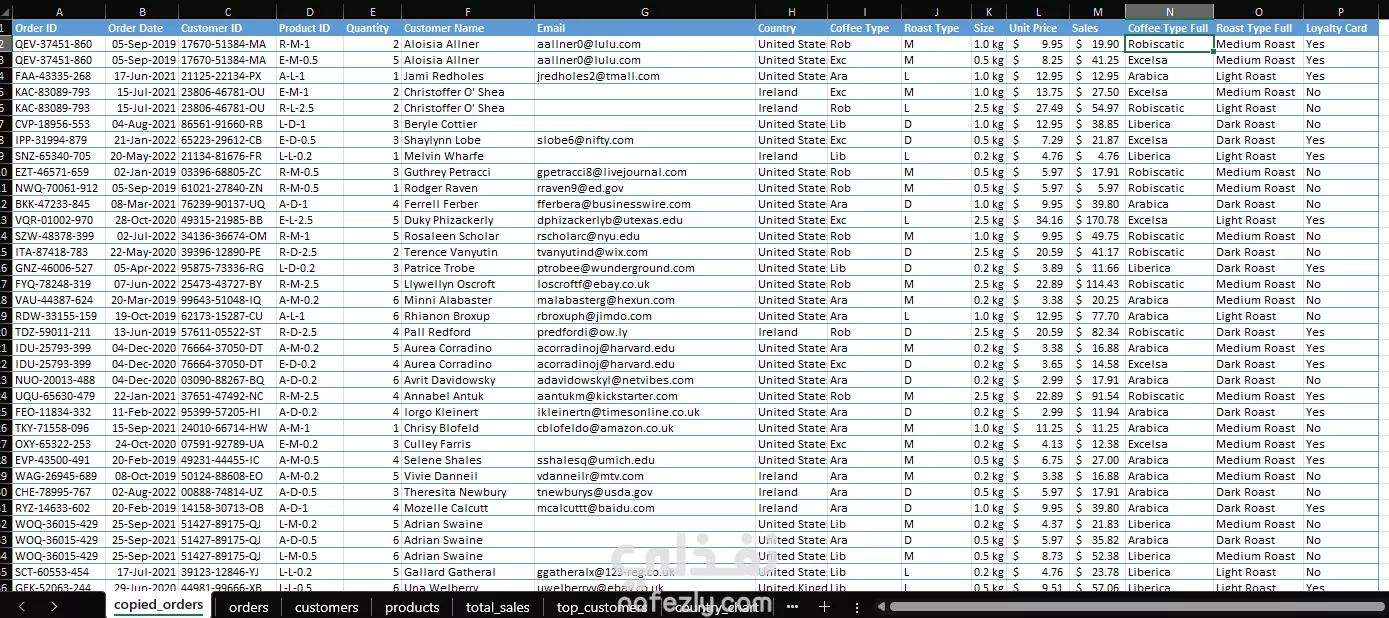Add a new sheet with the plus button
The height and width of the screenshot is (618, 1389).
pos(824,606)
